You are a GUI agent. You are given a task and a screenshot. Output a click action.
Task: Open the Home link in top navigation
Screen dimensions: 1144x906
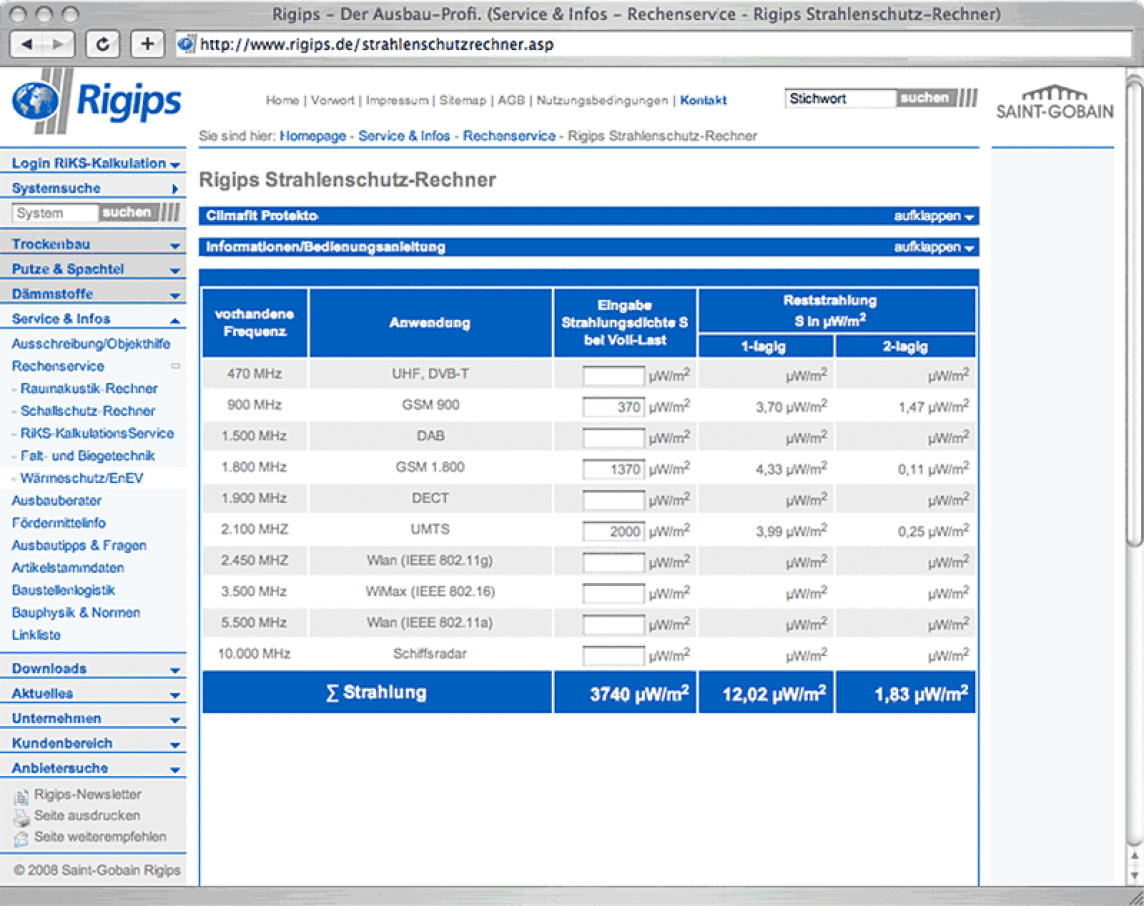coord(282,100)
